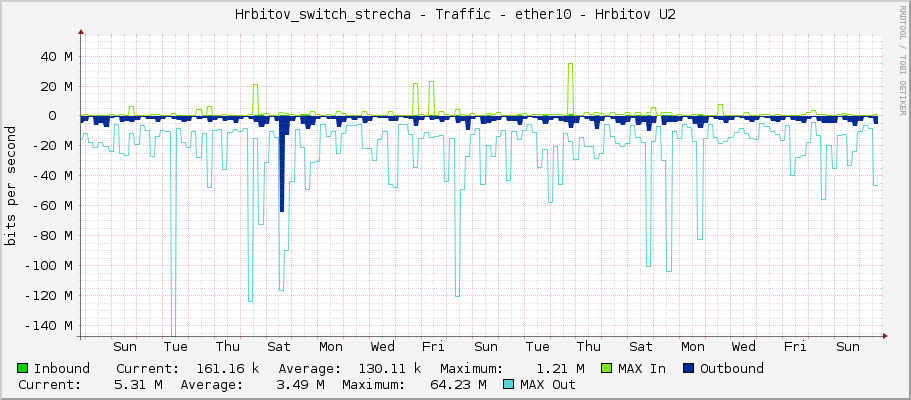Click the '-20 M' y-axis label
Image resolution: width=911 pixels, height=400 pixels.
(52, 146)
